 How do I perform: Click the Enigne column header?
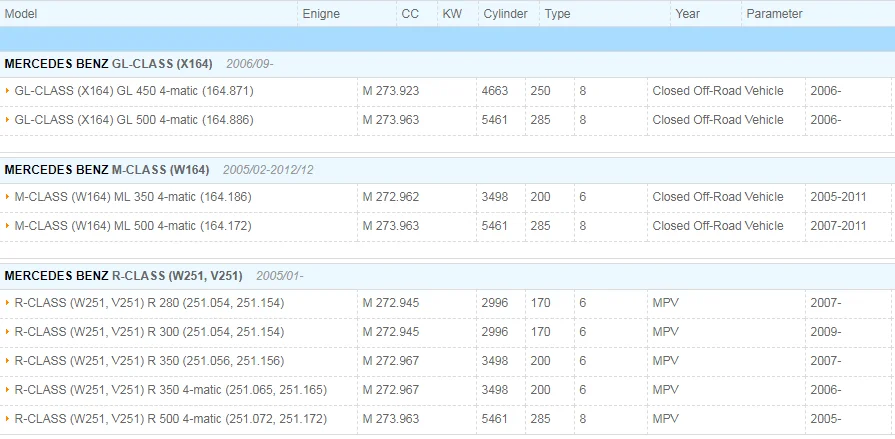click(321, 14)
